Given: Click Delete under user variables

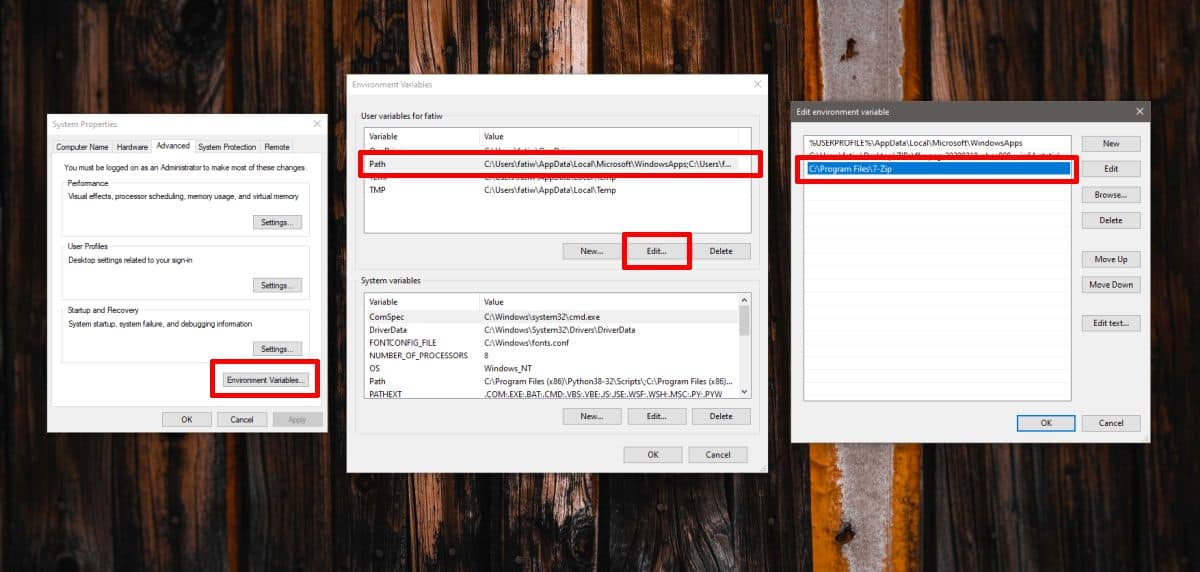Looking at the screenshot, I should click(721, 251).
